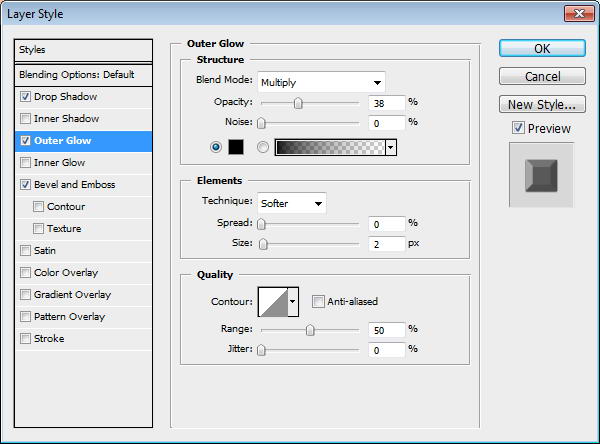
Task: Select the Gradient Overlay label
Action: 72,295
